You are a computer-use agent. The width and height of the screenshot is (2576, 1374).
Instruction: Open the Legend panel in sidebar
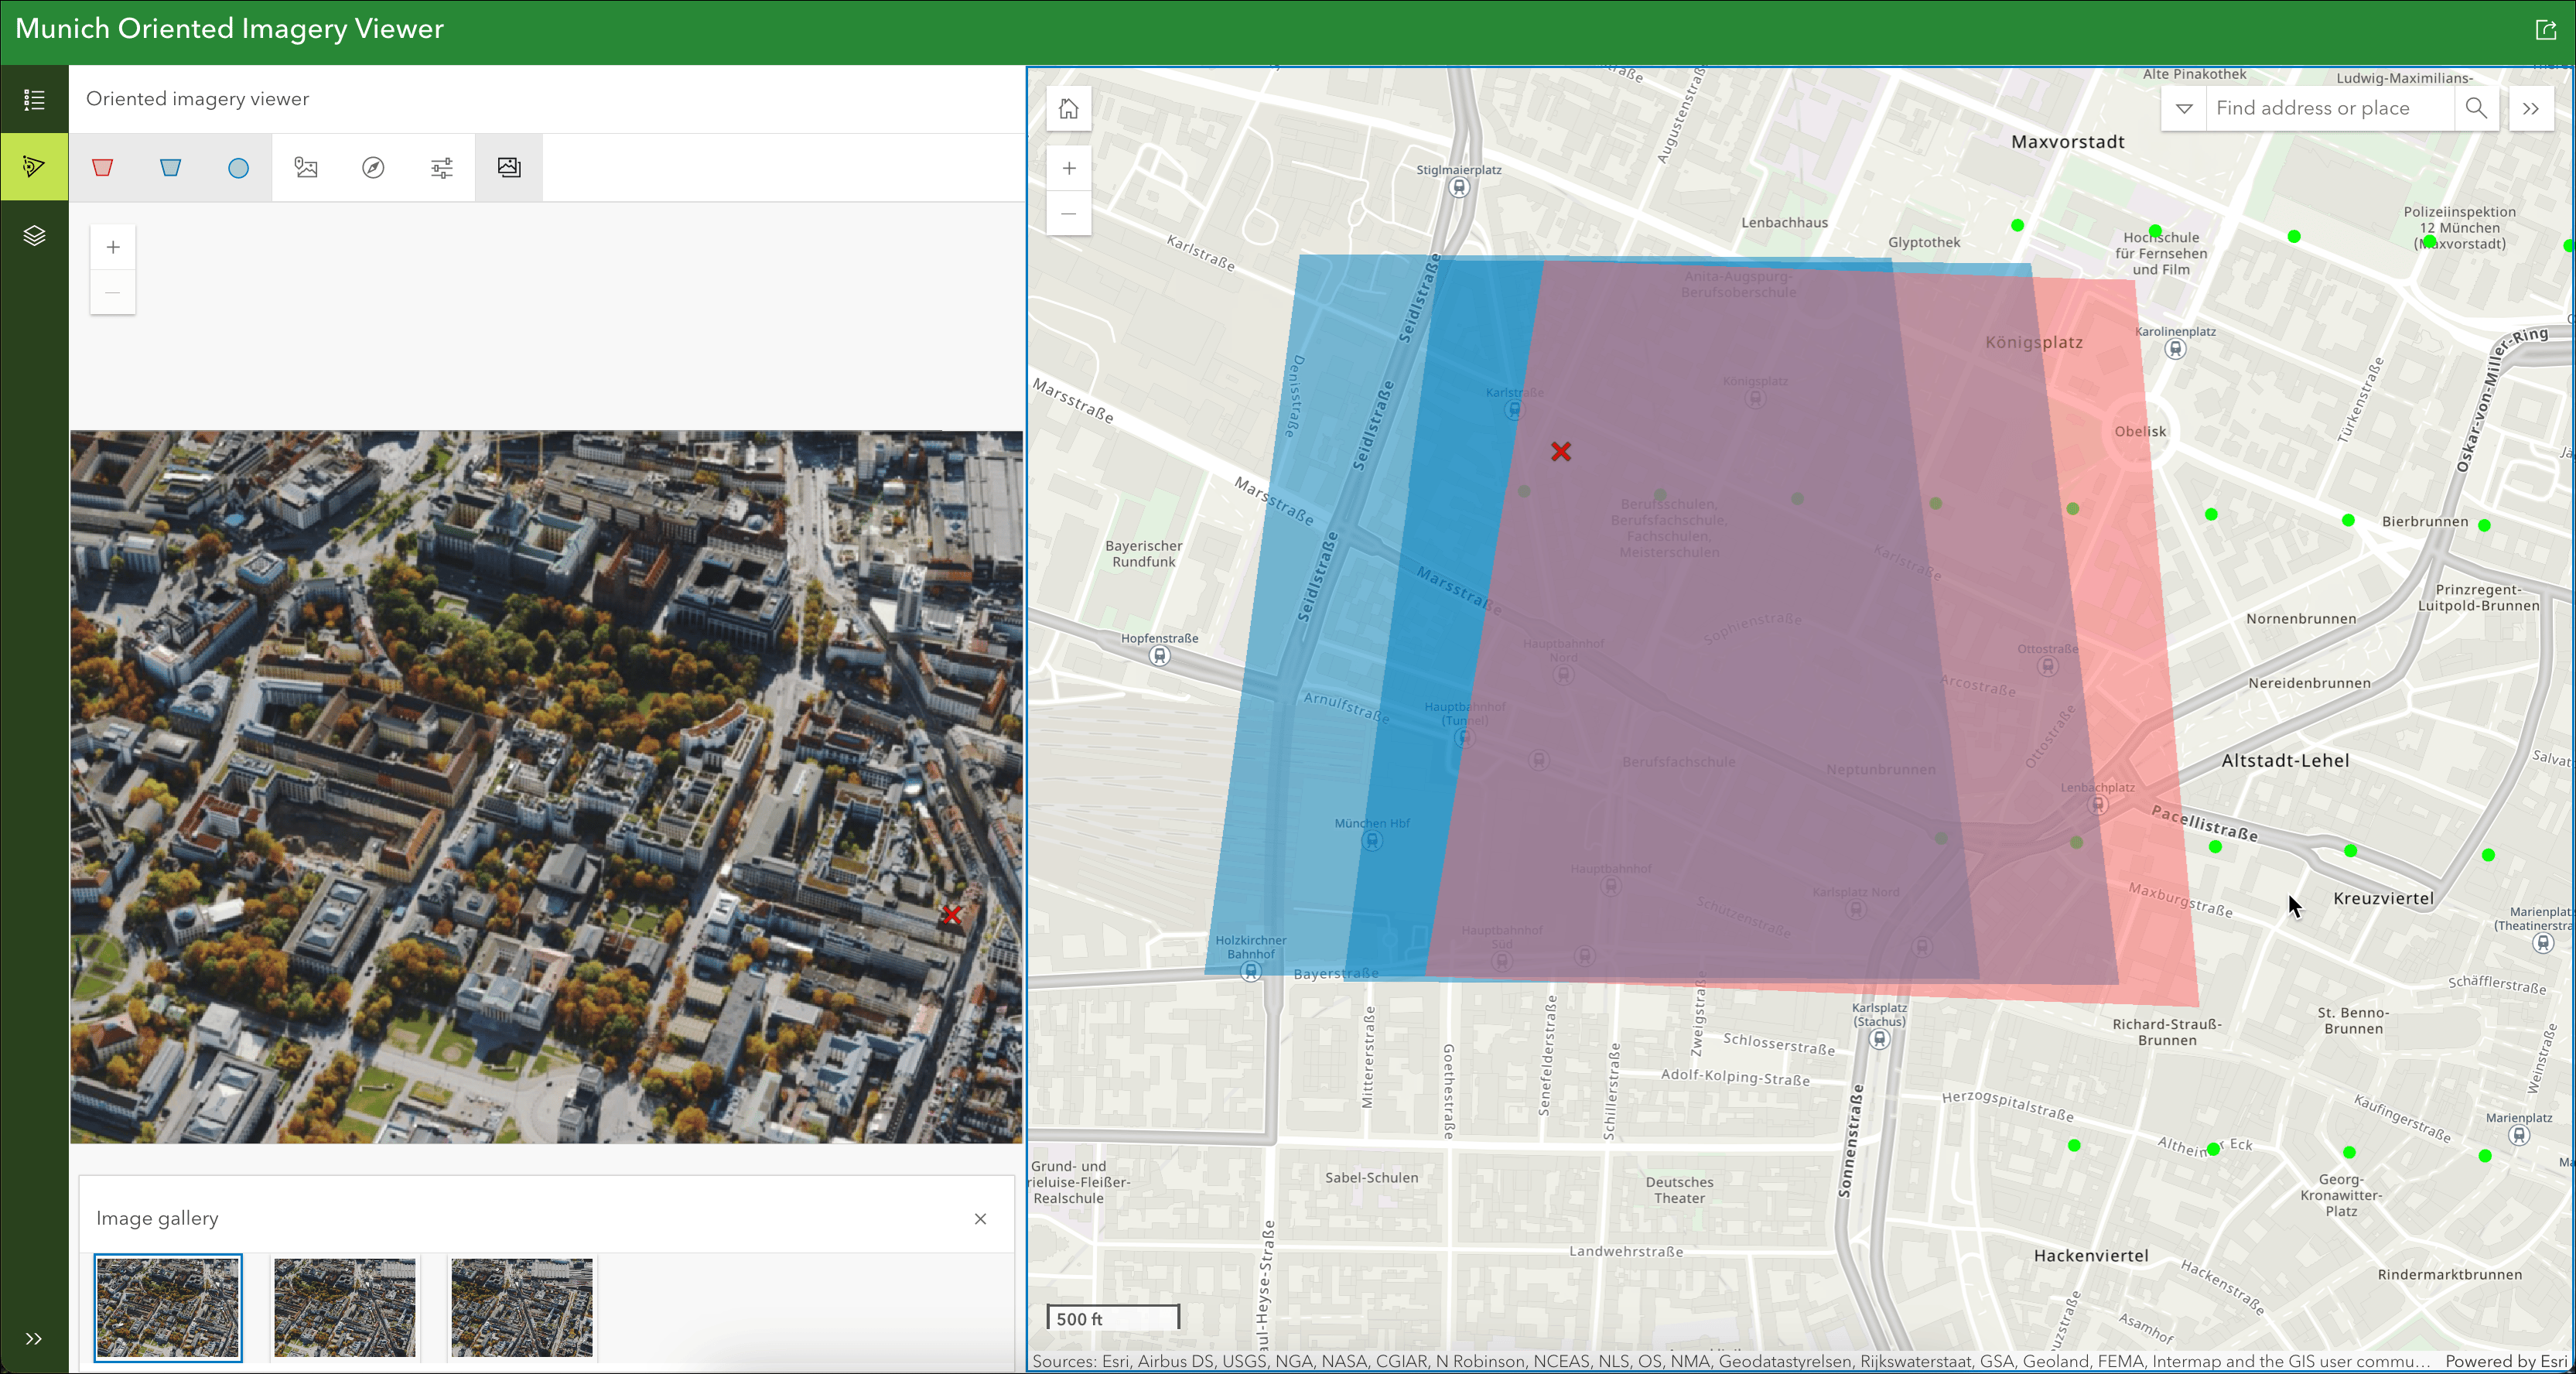34,99
